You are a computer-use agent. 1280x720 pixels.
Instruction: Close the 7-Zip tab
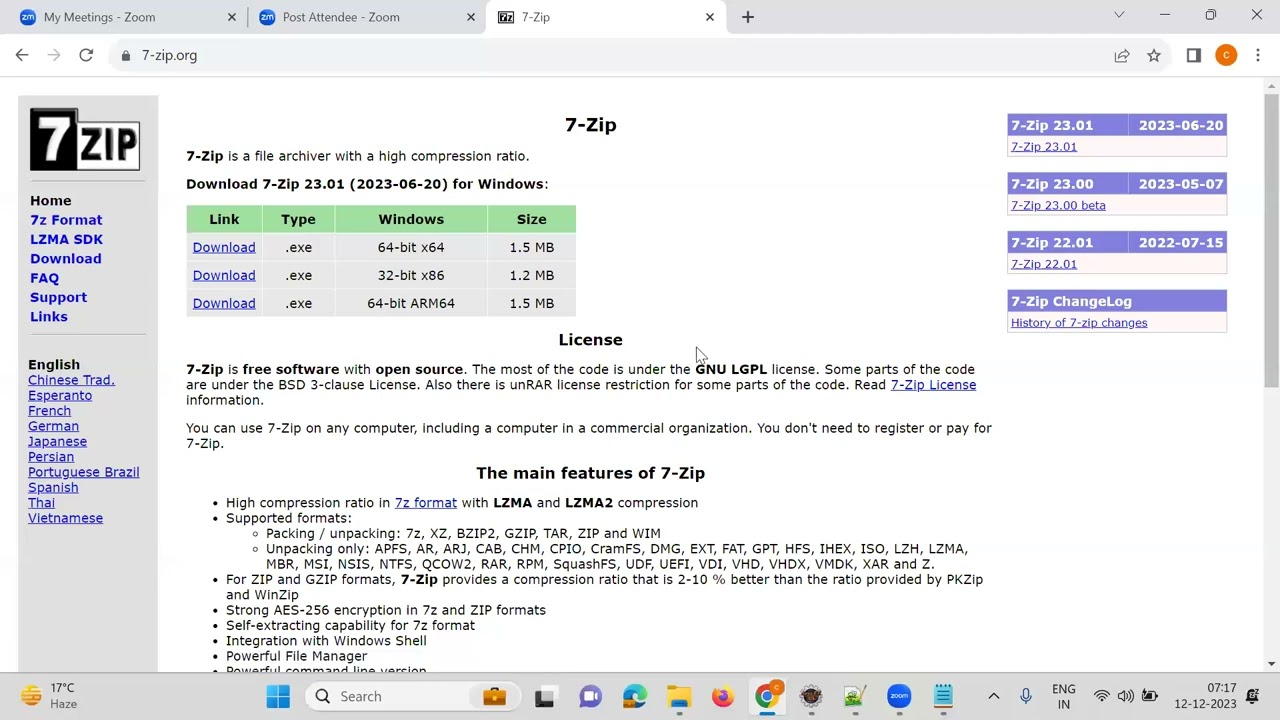710,17
